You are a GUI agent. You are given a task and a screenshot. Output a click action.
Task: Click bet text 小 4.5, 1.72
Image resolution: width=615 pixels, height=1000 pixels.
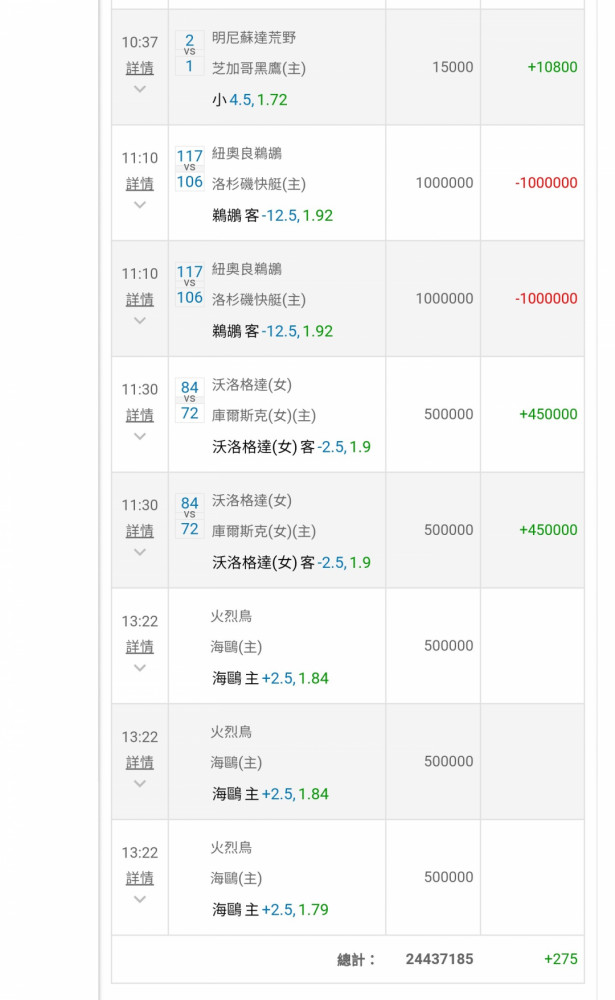pyautogui.click(x=249, y=100)
